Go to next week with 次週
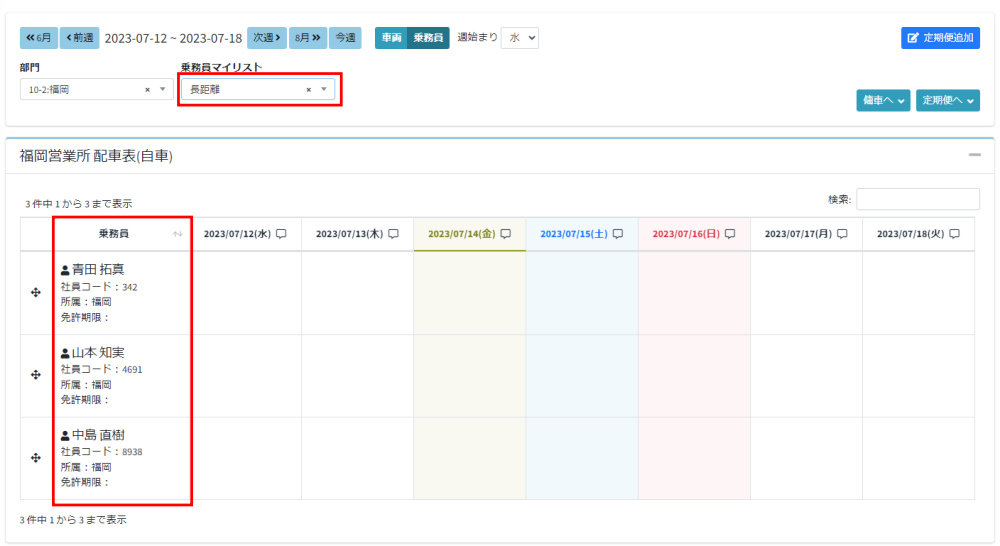 pyautogui.click(x=266, y=38)
